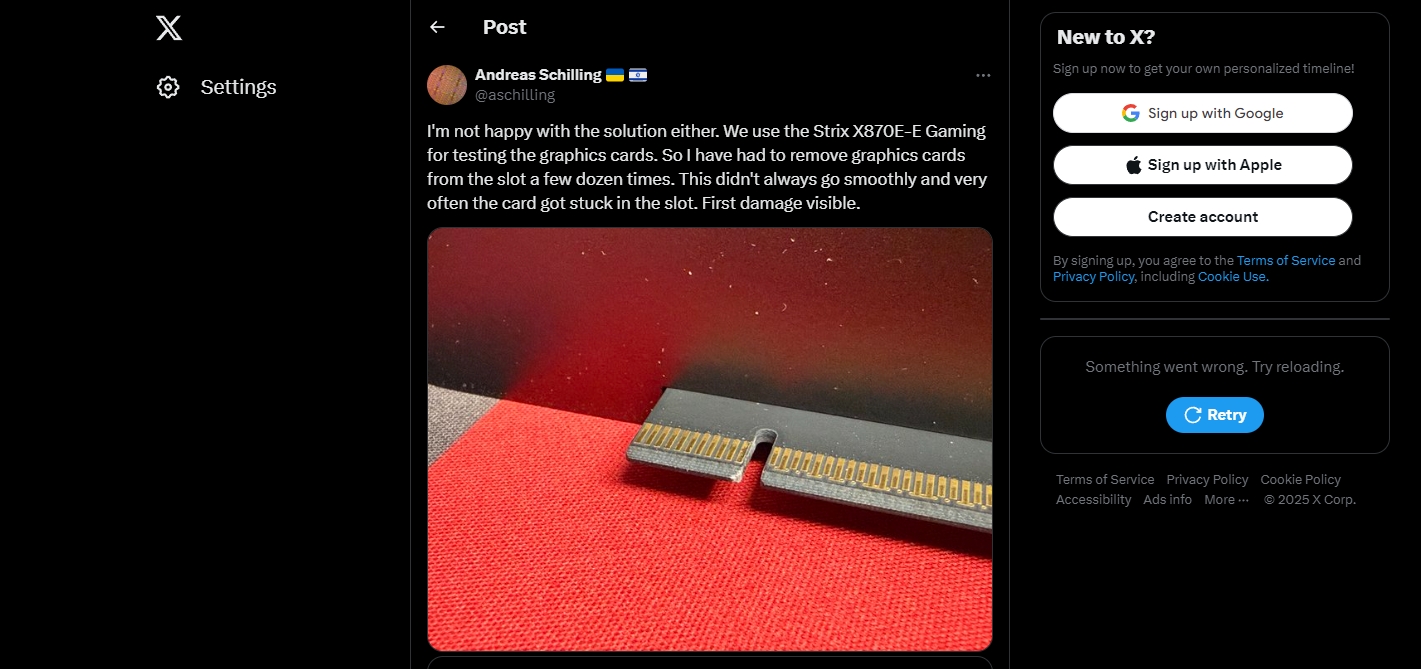Go back using the arrow icon
Screen dimensions: 1421x669
click(437, 27)
